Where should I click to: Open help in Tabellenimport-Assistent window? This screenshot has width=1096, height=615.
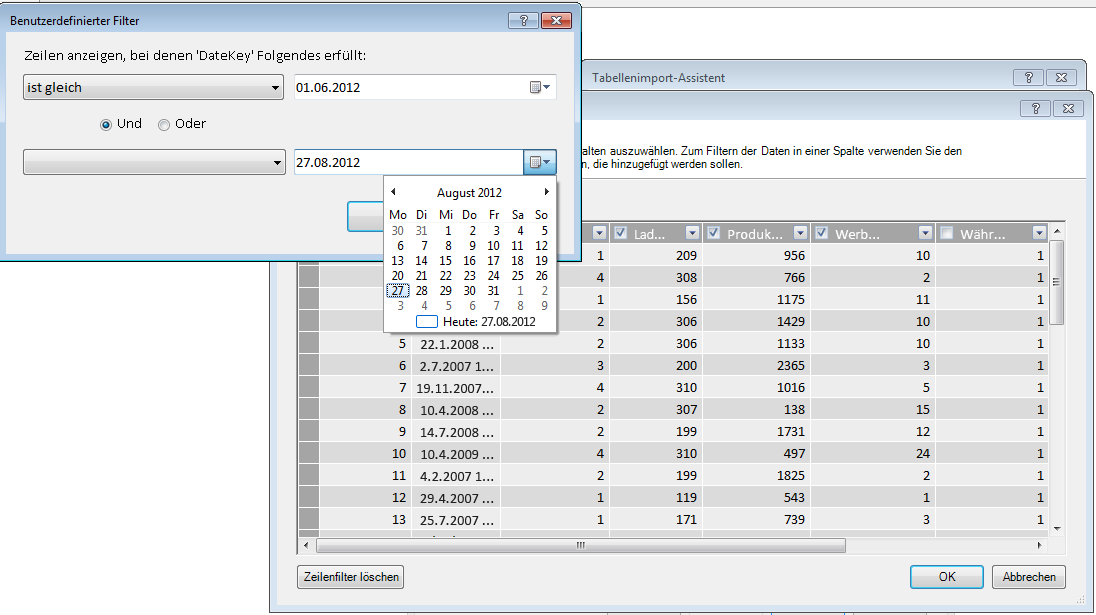pyautogui.click(x=1028, y=78)
